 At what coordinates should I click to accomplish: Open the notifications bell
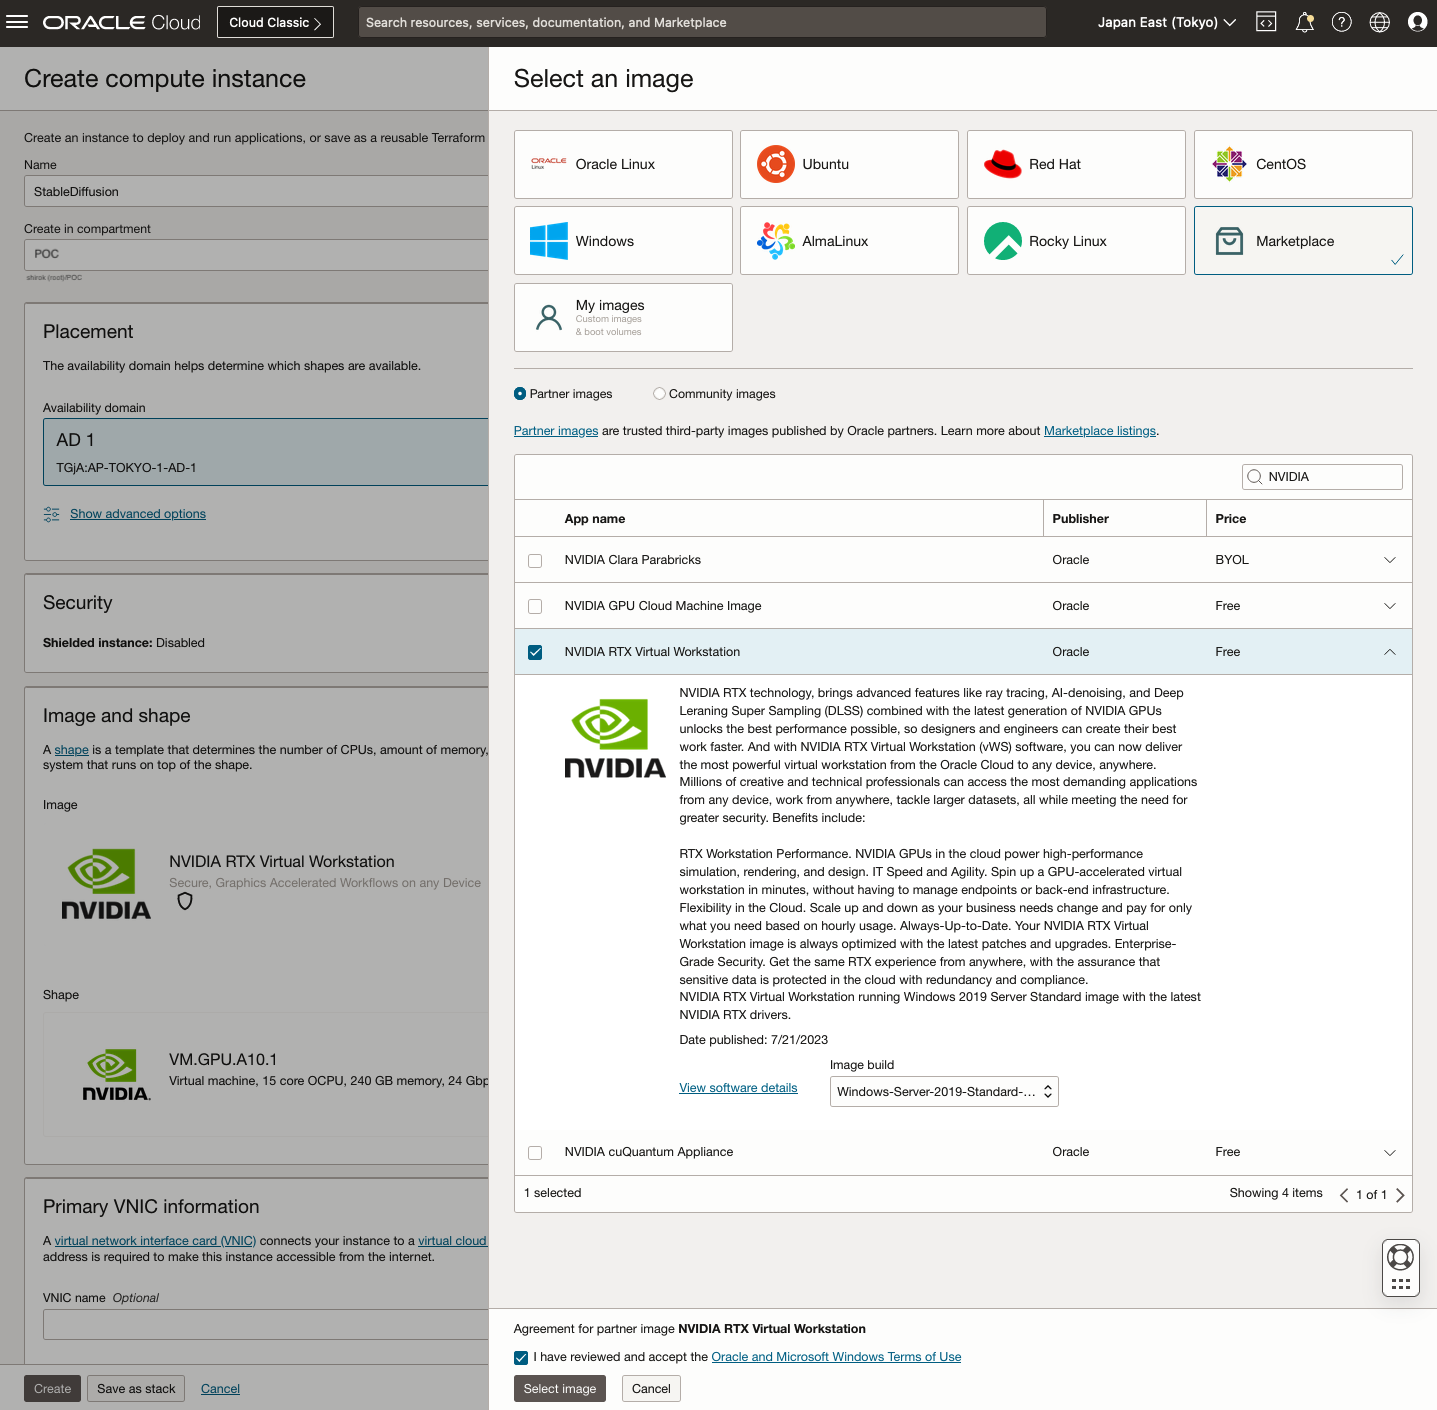[x=1304, y=21]
